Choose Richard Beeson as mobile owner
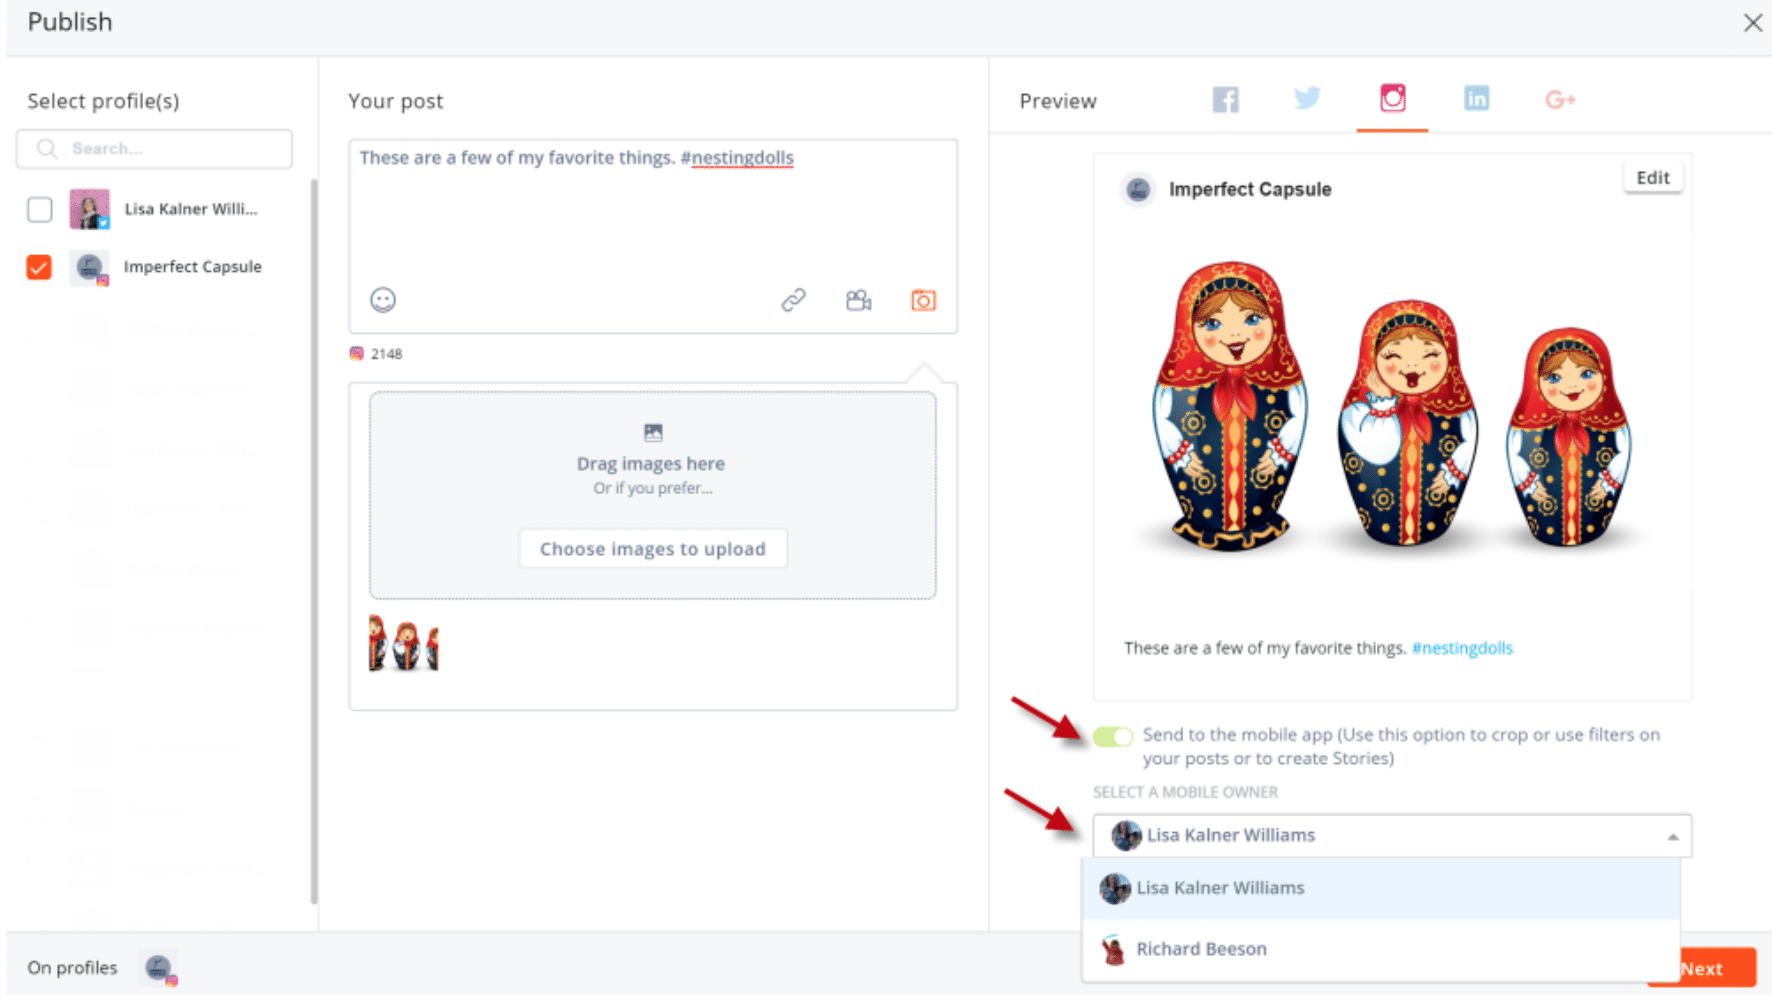 pyautogui.click(x=1200, y=949)
